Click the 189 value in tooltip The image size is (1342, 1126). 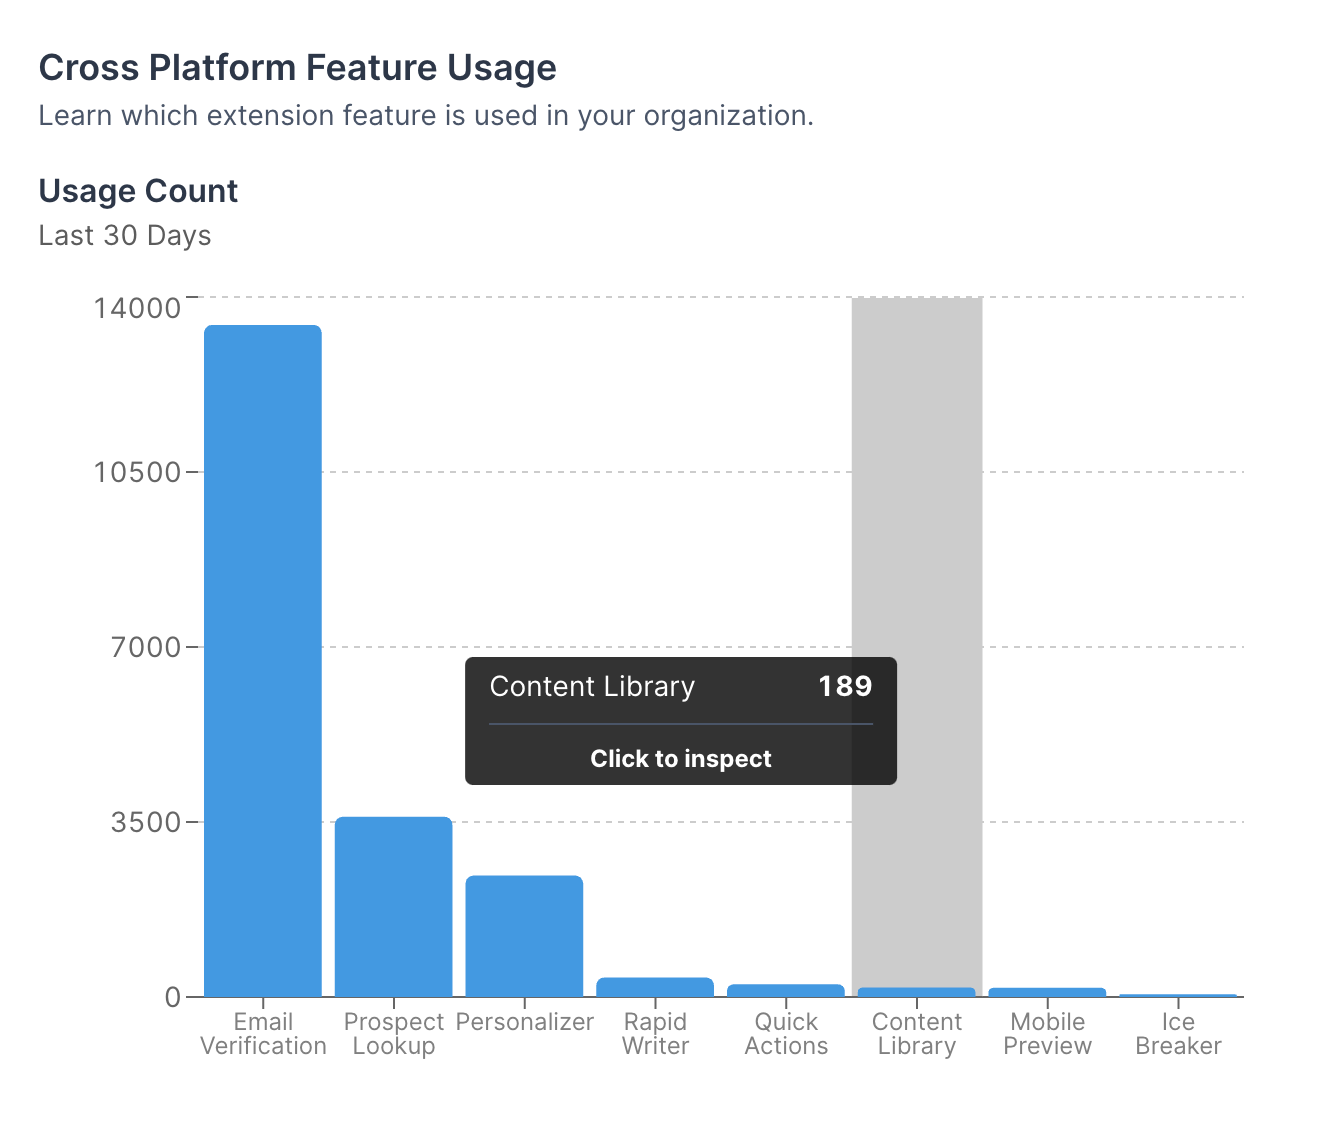coord(845,686)
